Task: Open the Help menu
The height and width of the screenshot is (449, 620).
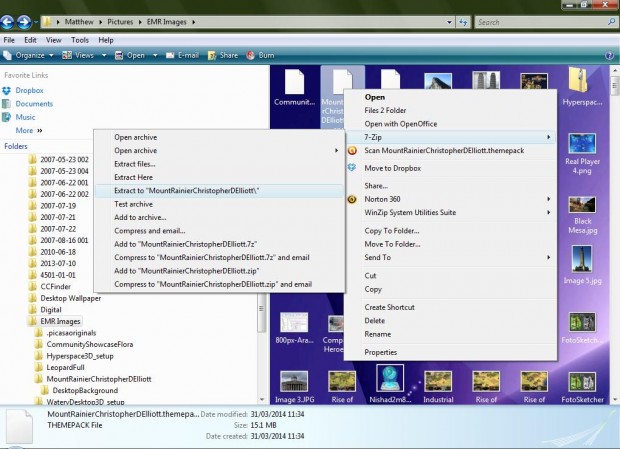Action: (x=106, y=40)
